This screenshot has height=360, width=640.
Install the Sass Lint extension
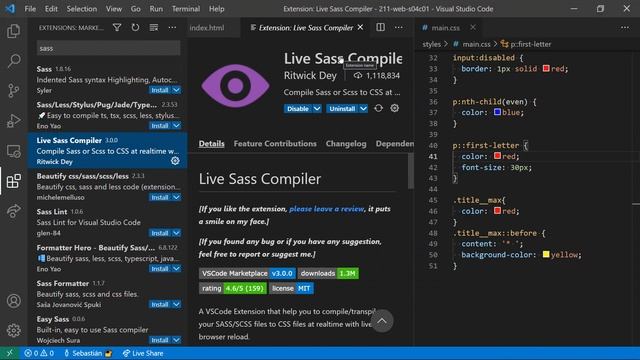[160, 233]
